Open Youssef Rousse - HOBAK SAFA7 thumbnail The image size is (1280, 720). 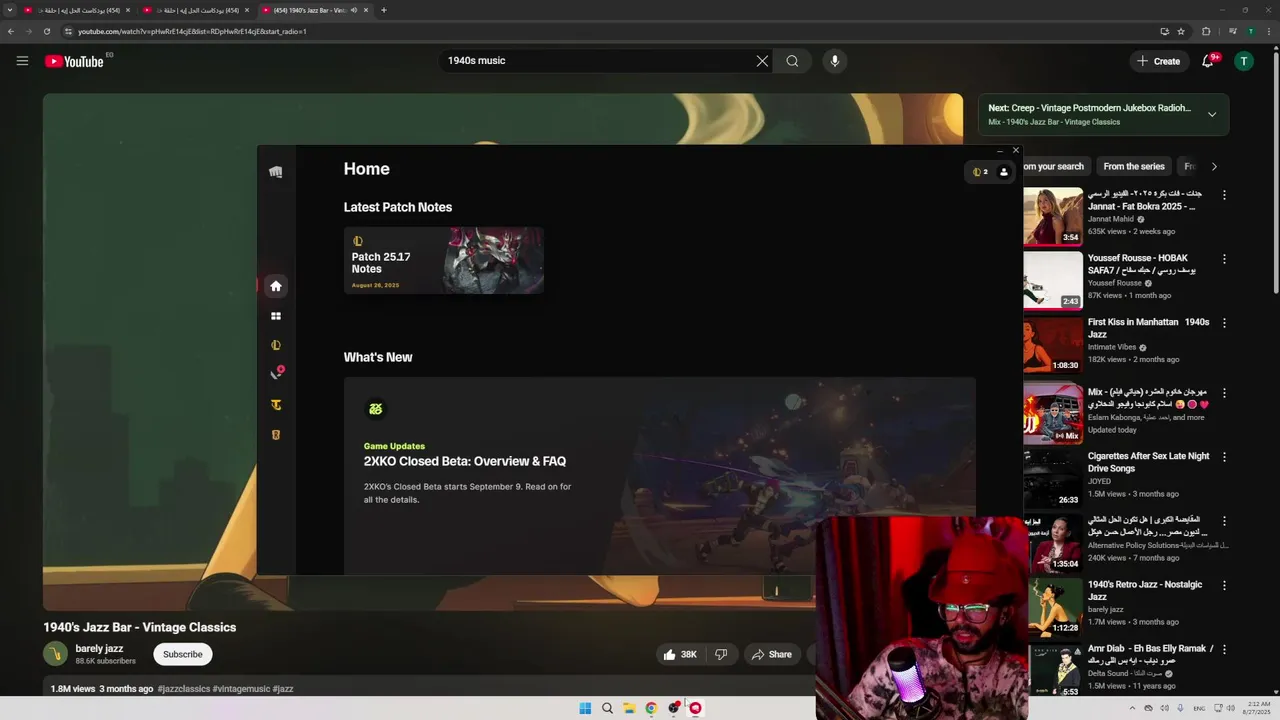1053,281
